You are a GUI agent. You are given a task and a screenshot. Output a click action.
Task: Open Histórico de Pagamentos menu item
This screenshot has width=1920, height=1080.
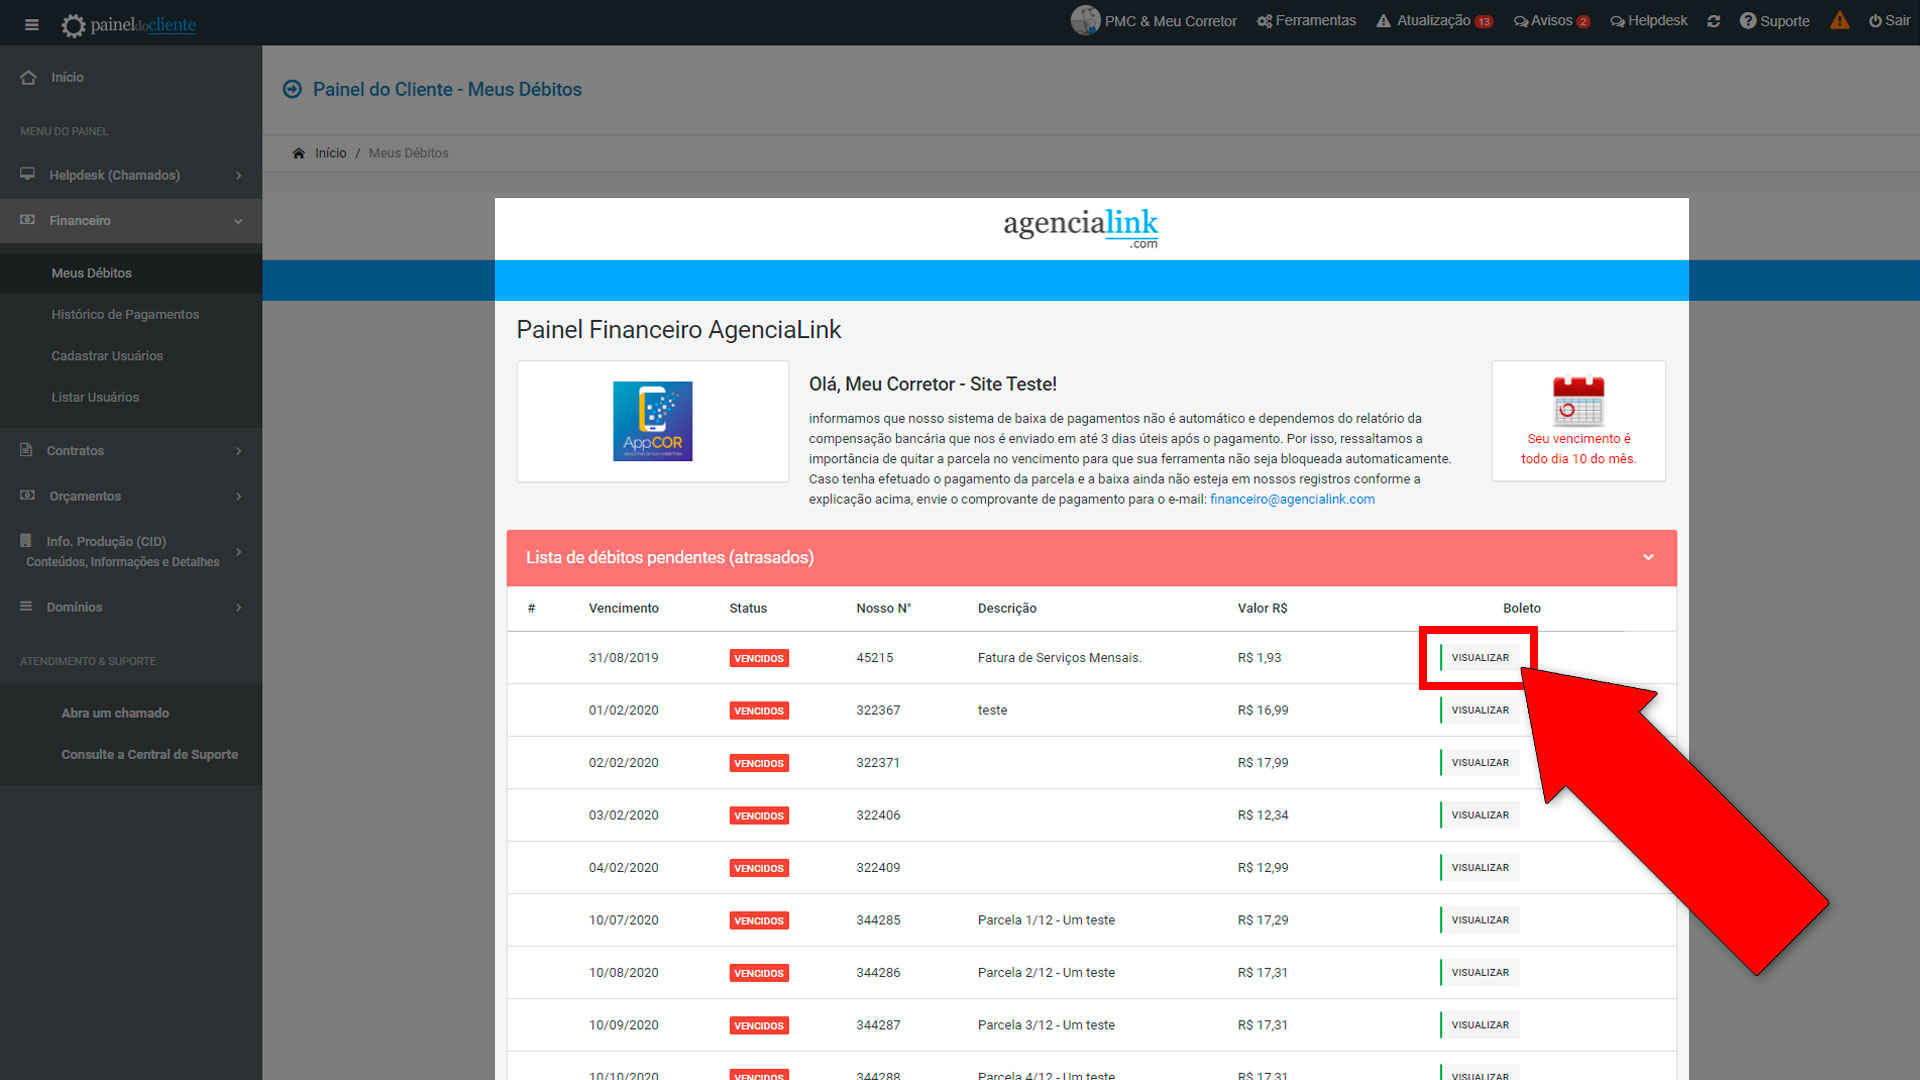(125, 314)
